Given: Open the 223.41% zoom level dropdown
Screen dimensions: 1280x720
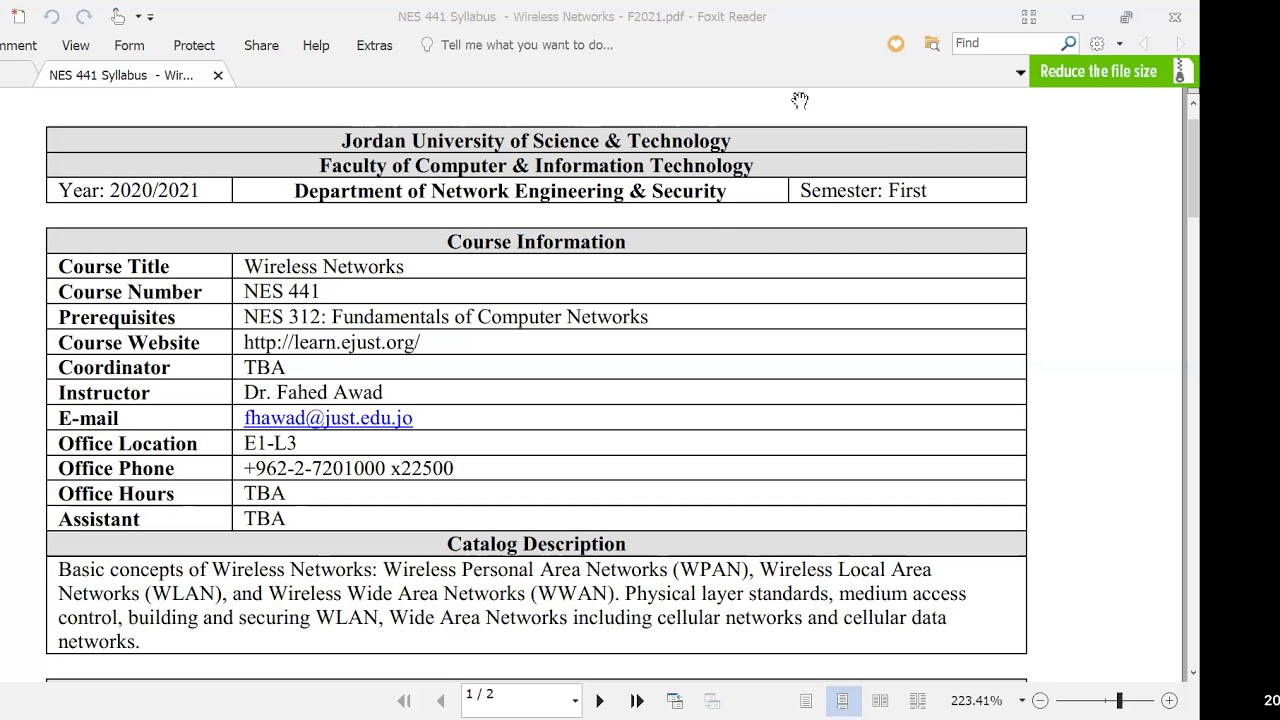Looking at the screenshot, I should click(1021, 701).
